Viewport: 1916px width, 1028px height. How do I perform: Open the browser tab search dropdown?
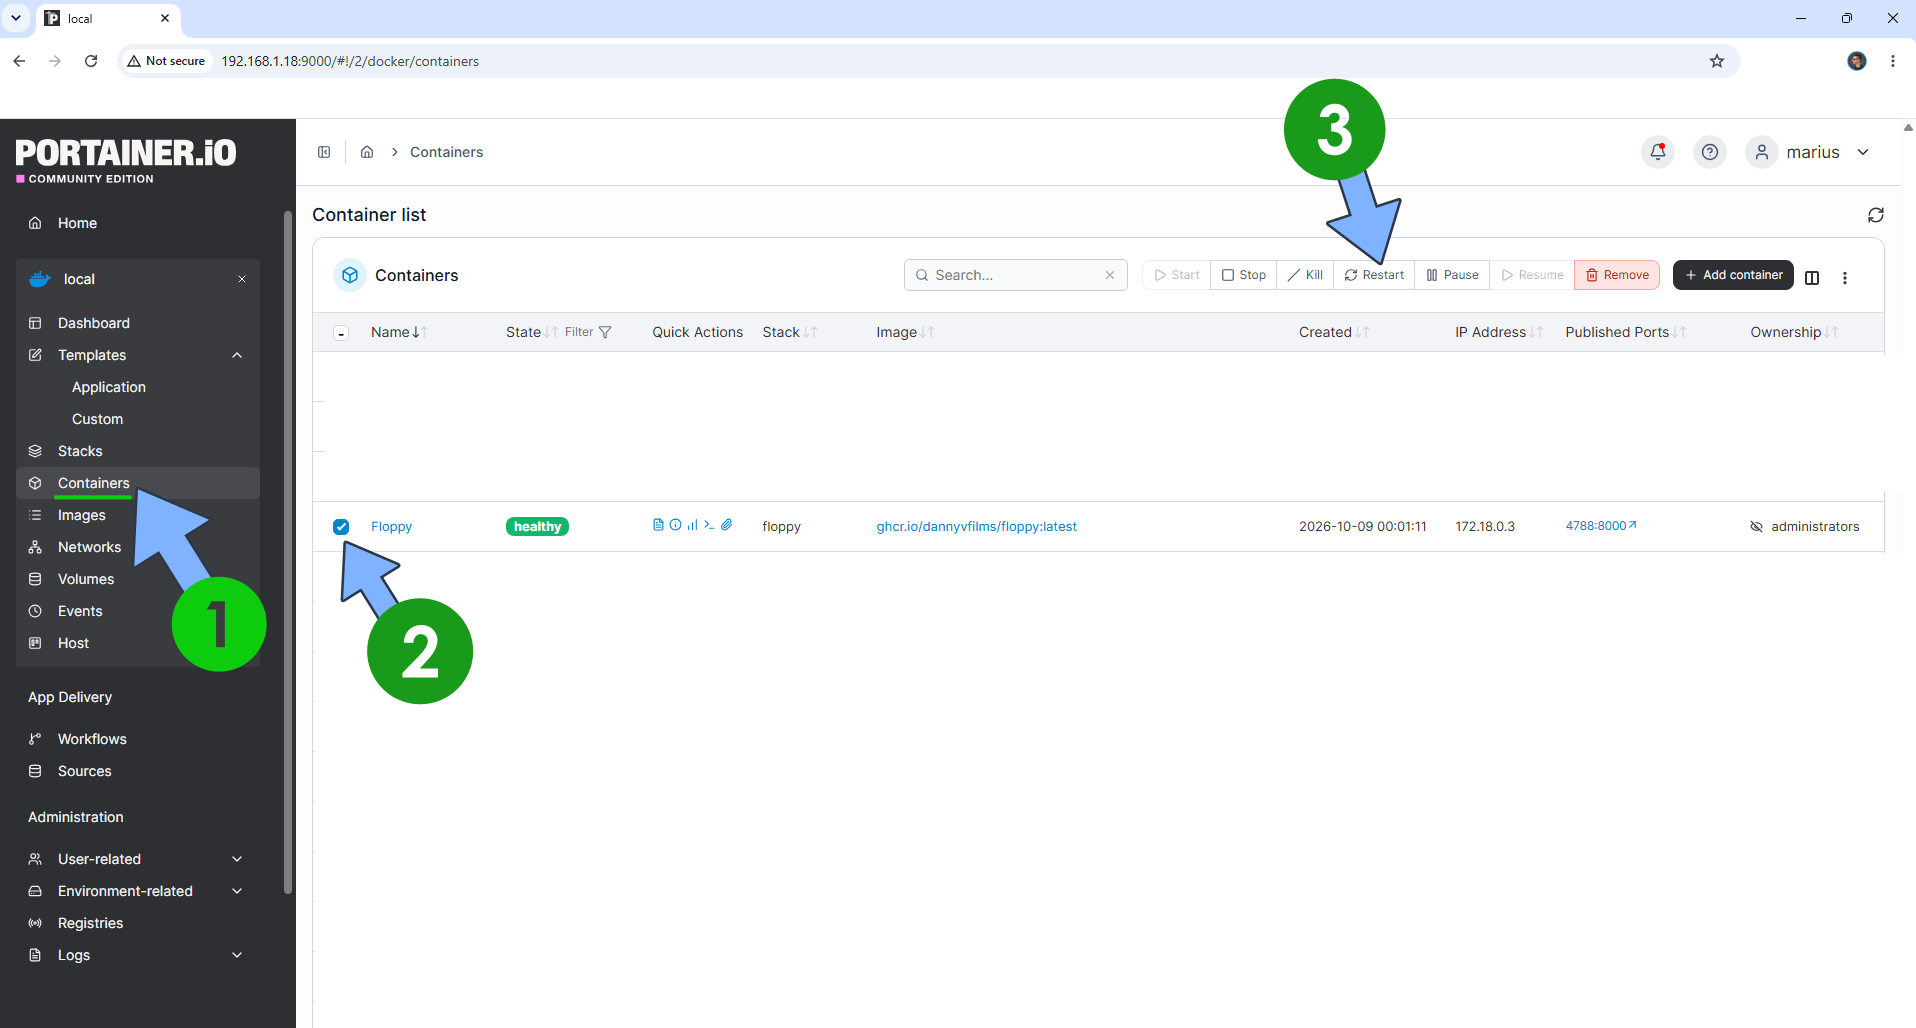click(16, 18)
